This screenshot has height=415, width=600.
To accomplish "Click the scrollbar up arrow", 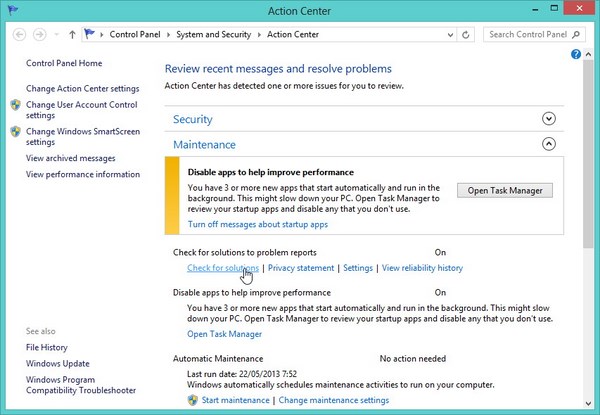I will pos(589,54).
